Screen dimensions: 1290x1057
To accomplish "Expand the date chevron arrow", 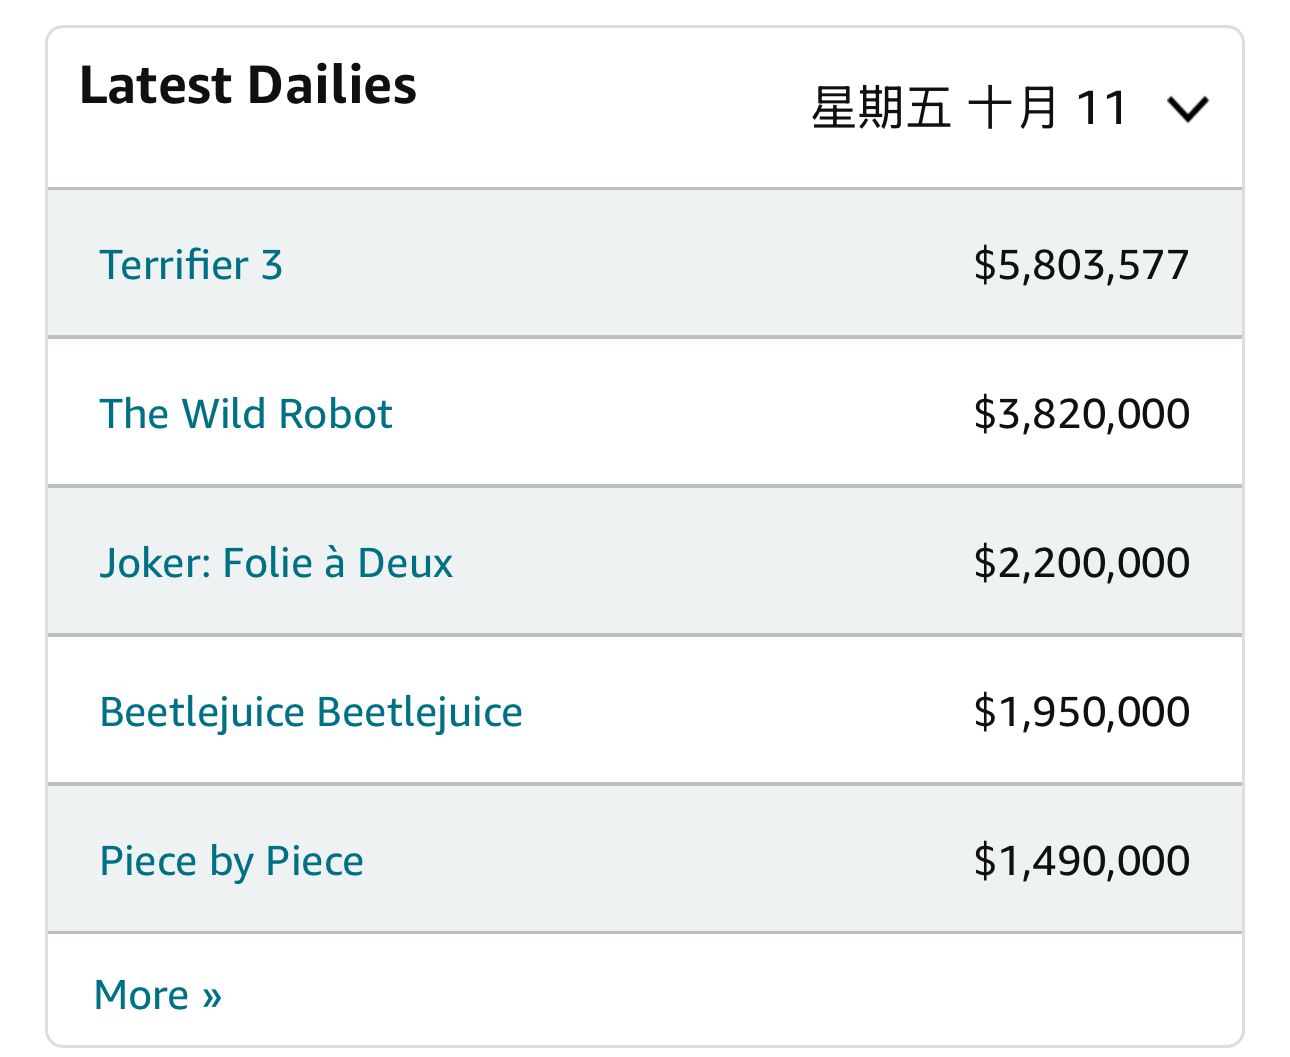I will (1187, 108).
